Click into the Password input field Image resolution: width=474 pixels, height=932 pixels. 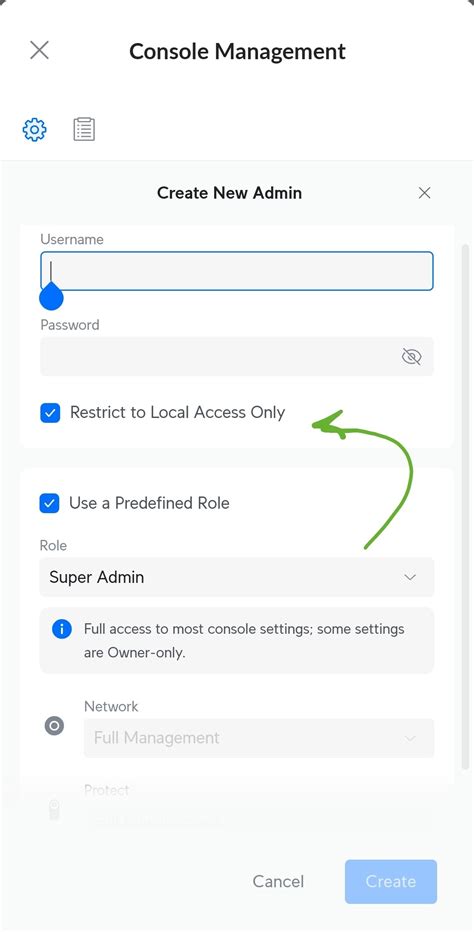click(237, 357)
